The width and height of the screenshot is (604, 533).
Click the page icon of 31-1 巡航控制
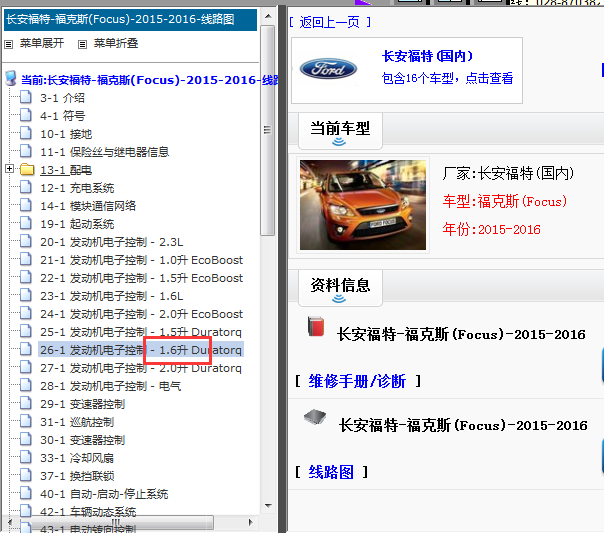pos(26,421)
